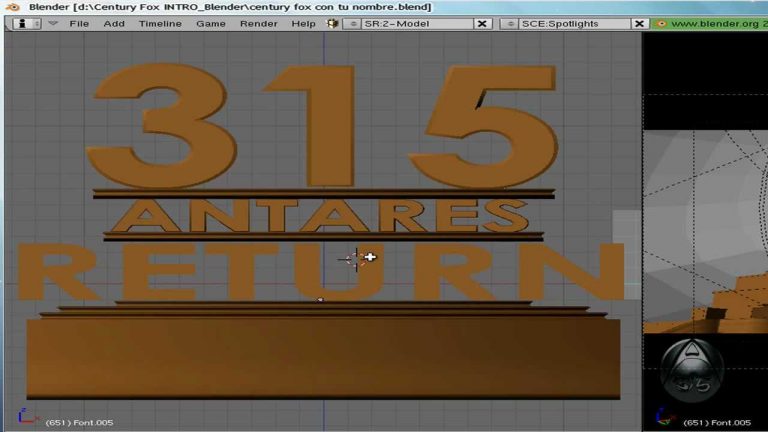
Task: Delete the Spotlights scene with its X
Action: pyautogui.click(x=640, y=24)
